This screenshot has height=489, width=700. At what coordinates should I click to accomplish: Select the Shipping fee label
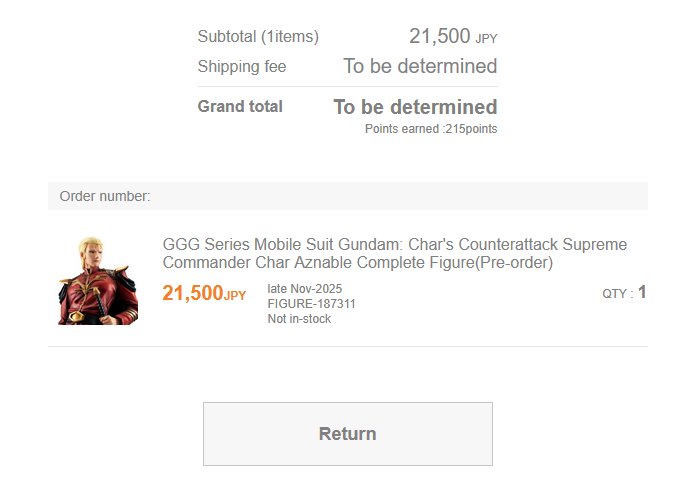pyautogui.click(x=242, y=66)
